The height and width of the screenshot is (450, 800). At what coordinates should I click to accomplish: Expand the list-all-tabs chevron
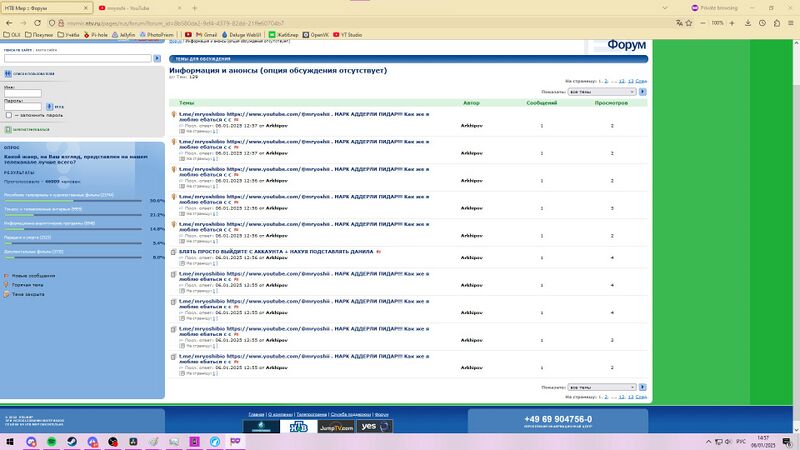pyautogui.click(x=664, y=8)
